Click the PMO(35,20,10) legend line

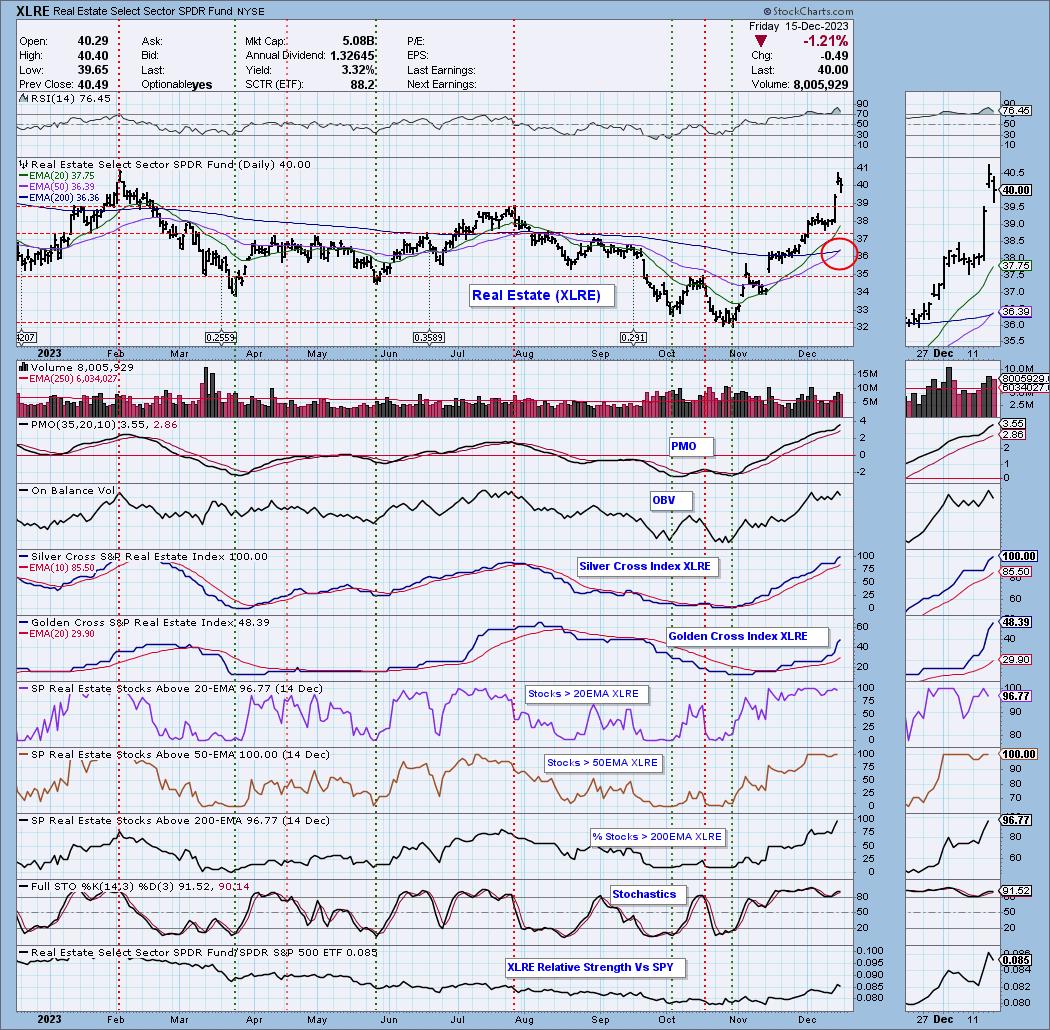point(98,425)
